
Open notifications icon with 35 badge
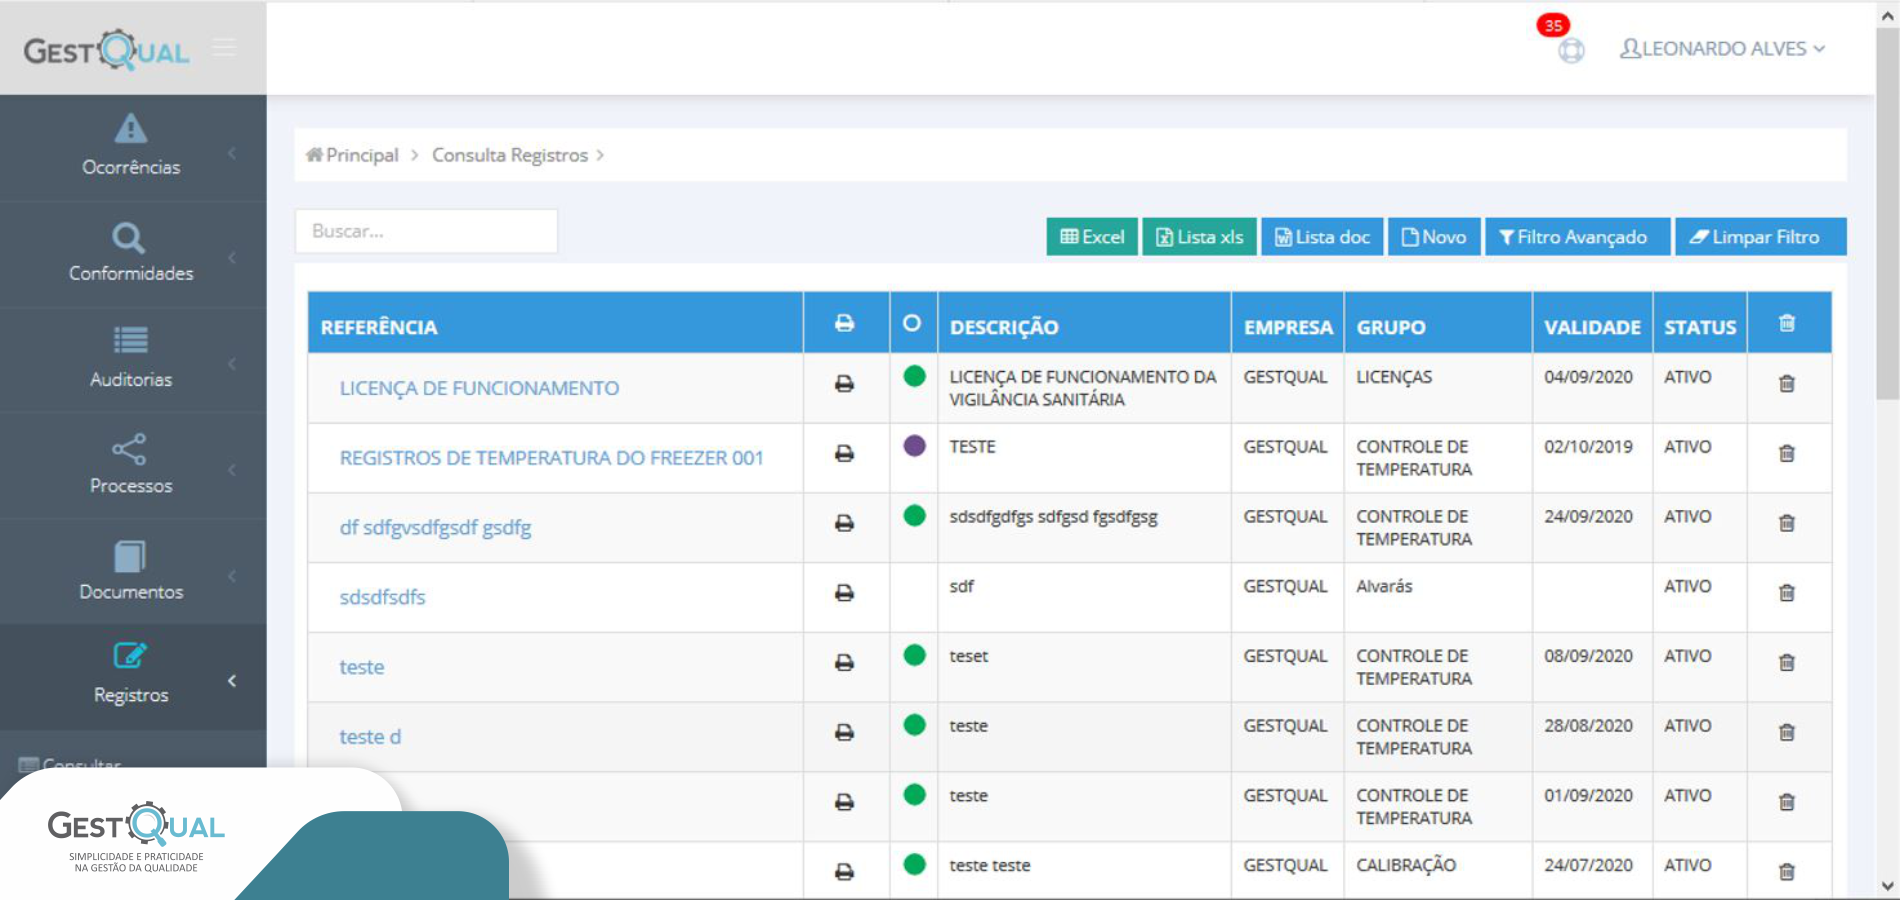[1571, 50]
